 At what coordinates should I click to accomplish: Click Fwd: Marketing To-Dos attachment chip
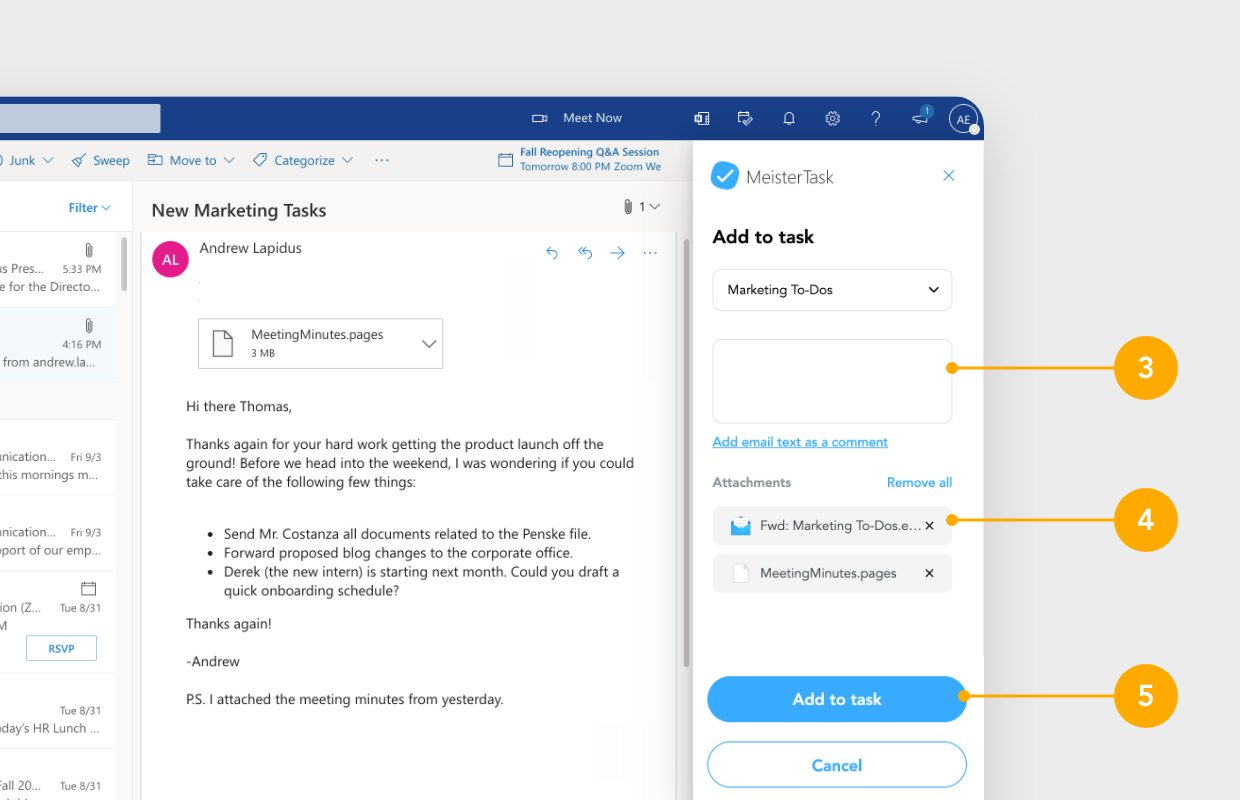832,525
